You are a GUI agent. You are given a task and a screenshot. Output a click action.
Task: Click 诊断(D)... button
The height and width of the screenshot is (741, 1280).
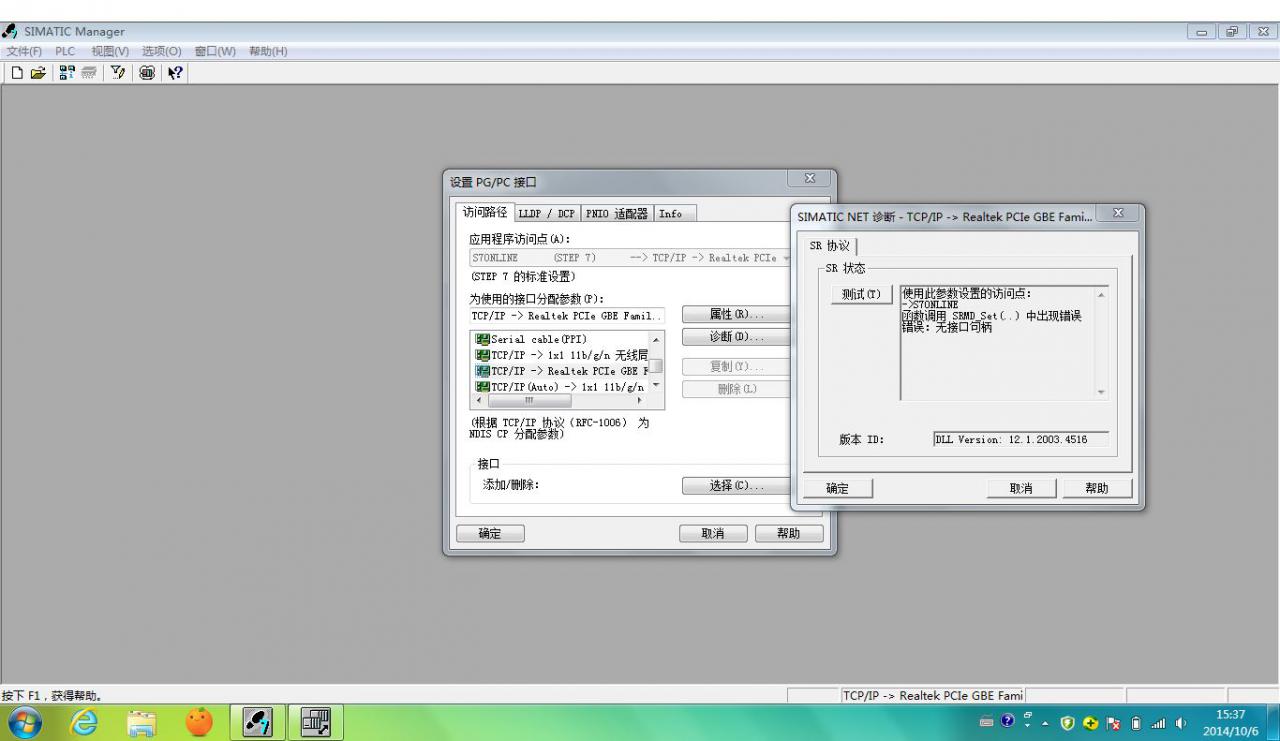(736, 336)
